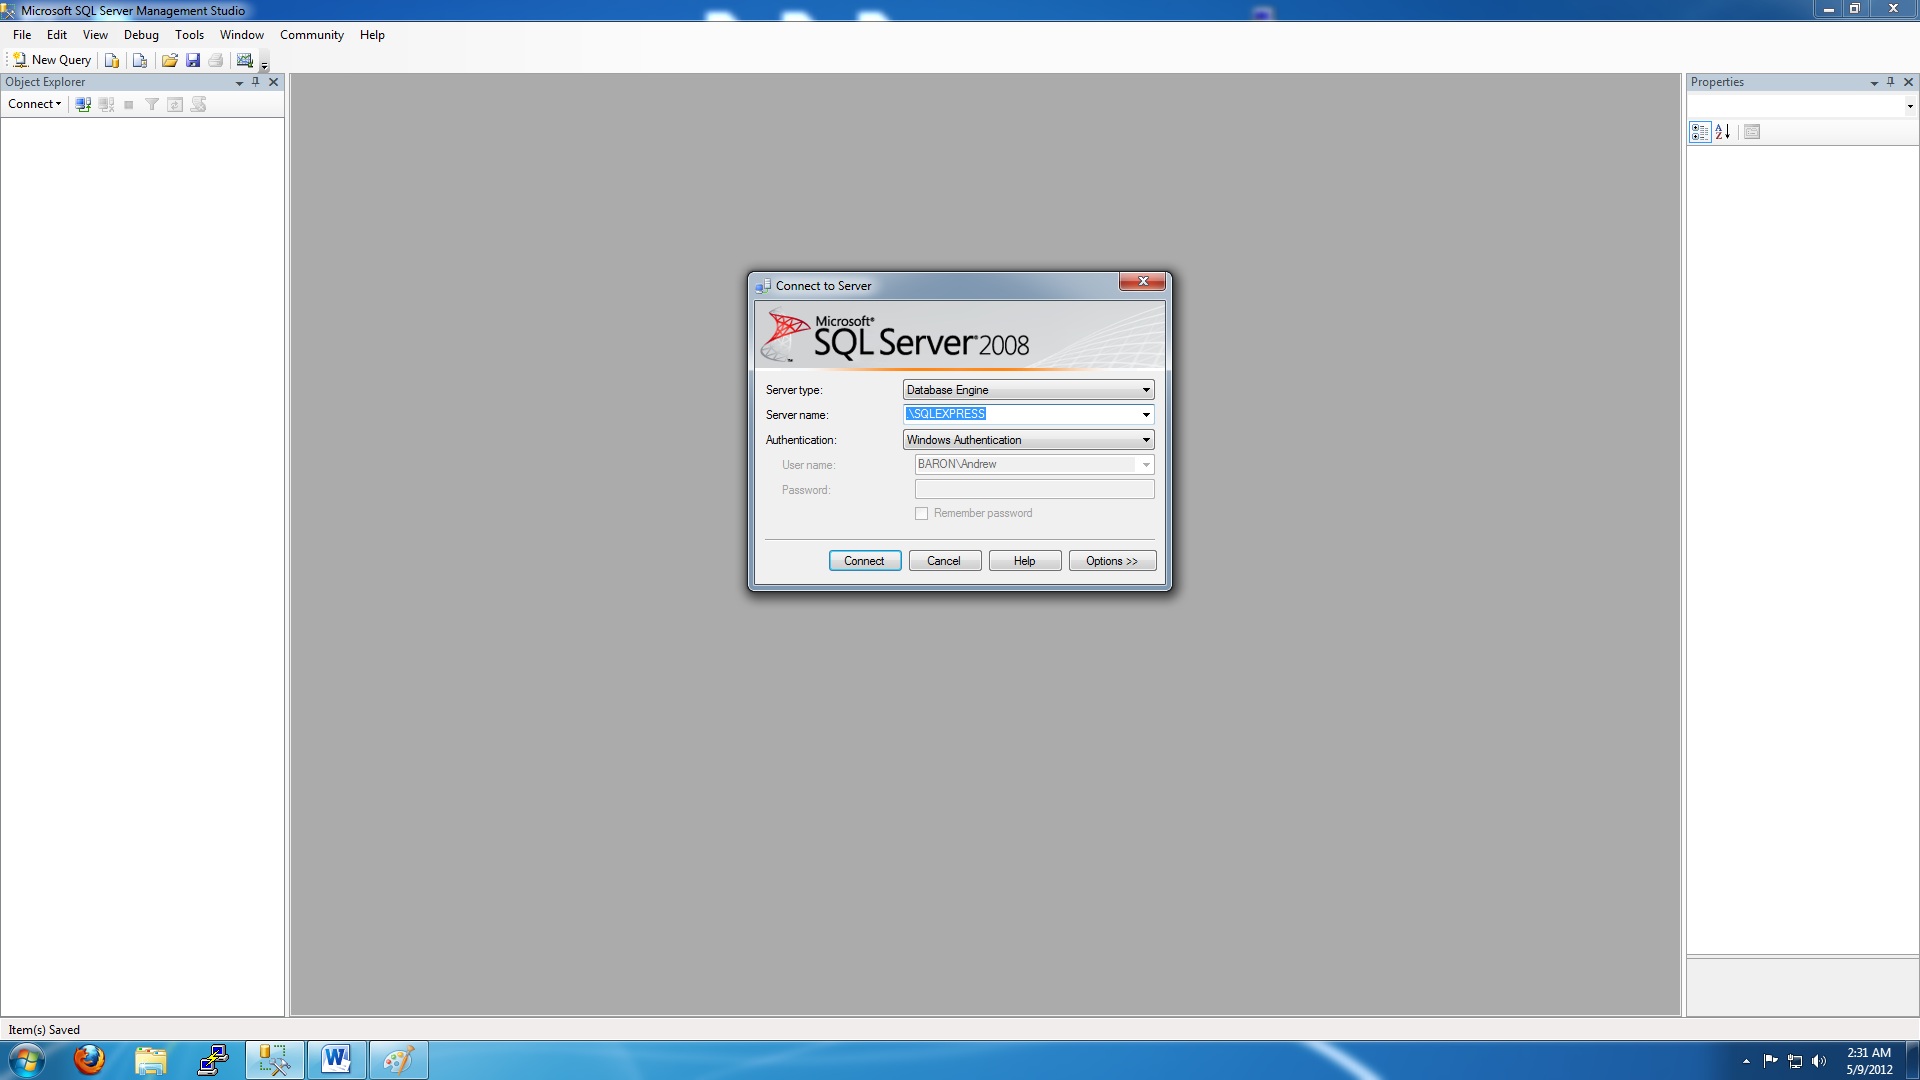Toggle Auto Hide pin on Properties panel
1920x1080 pixels.
point(1891,82)
